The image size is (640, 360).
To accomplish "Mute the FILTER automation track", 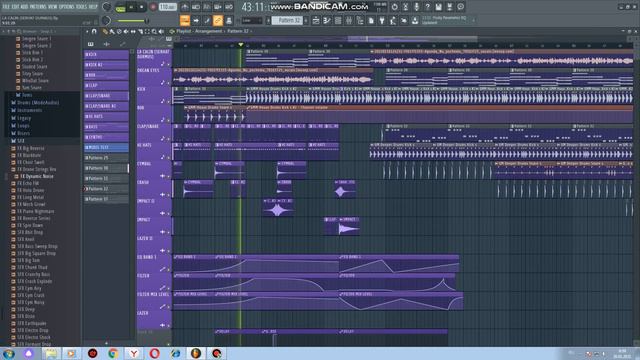I will [x=168, y=288].
